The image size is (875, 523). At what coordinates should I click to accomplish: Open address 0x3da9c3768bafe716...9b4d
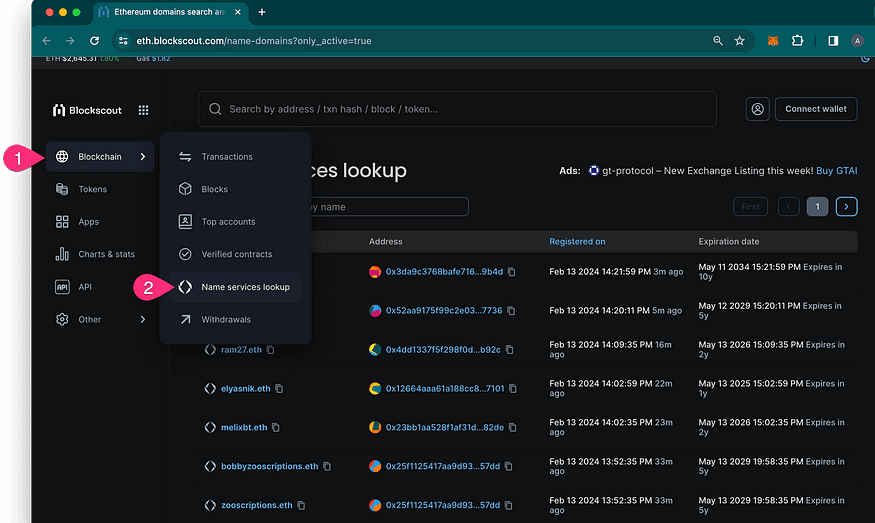click(444, 272)
